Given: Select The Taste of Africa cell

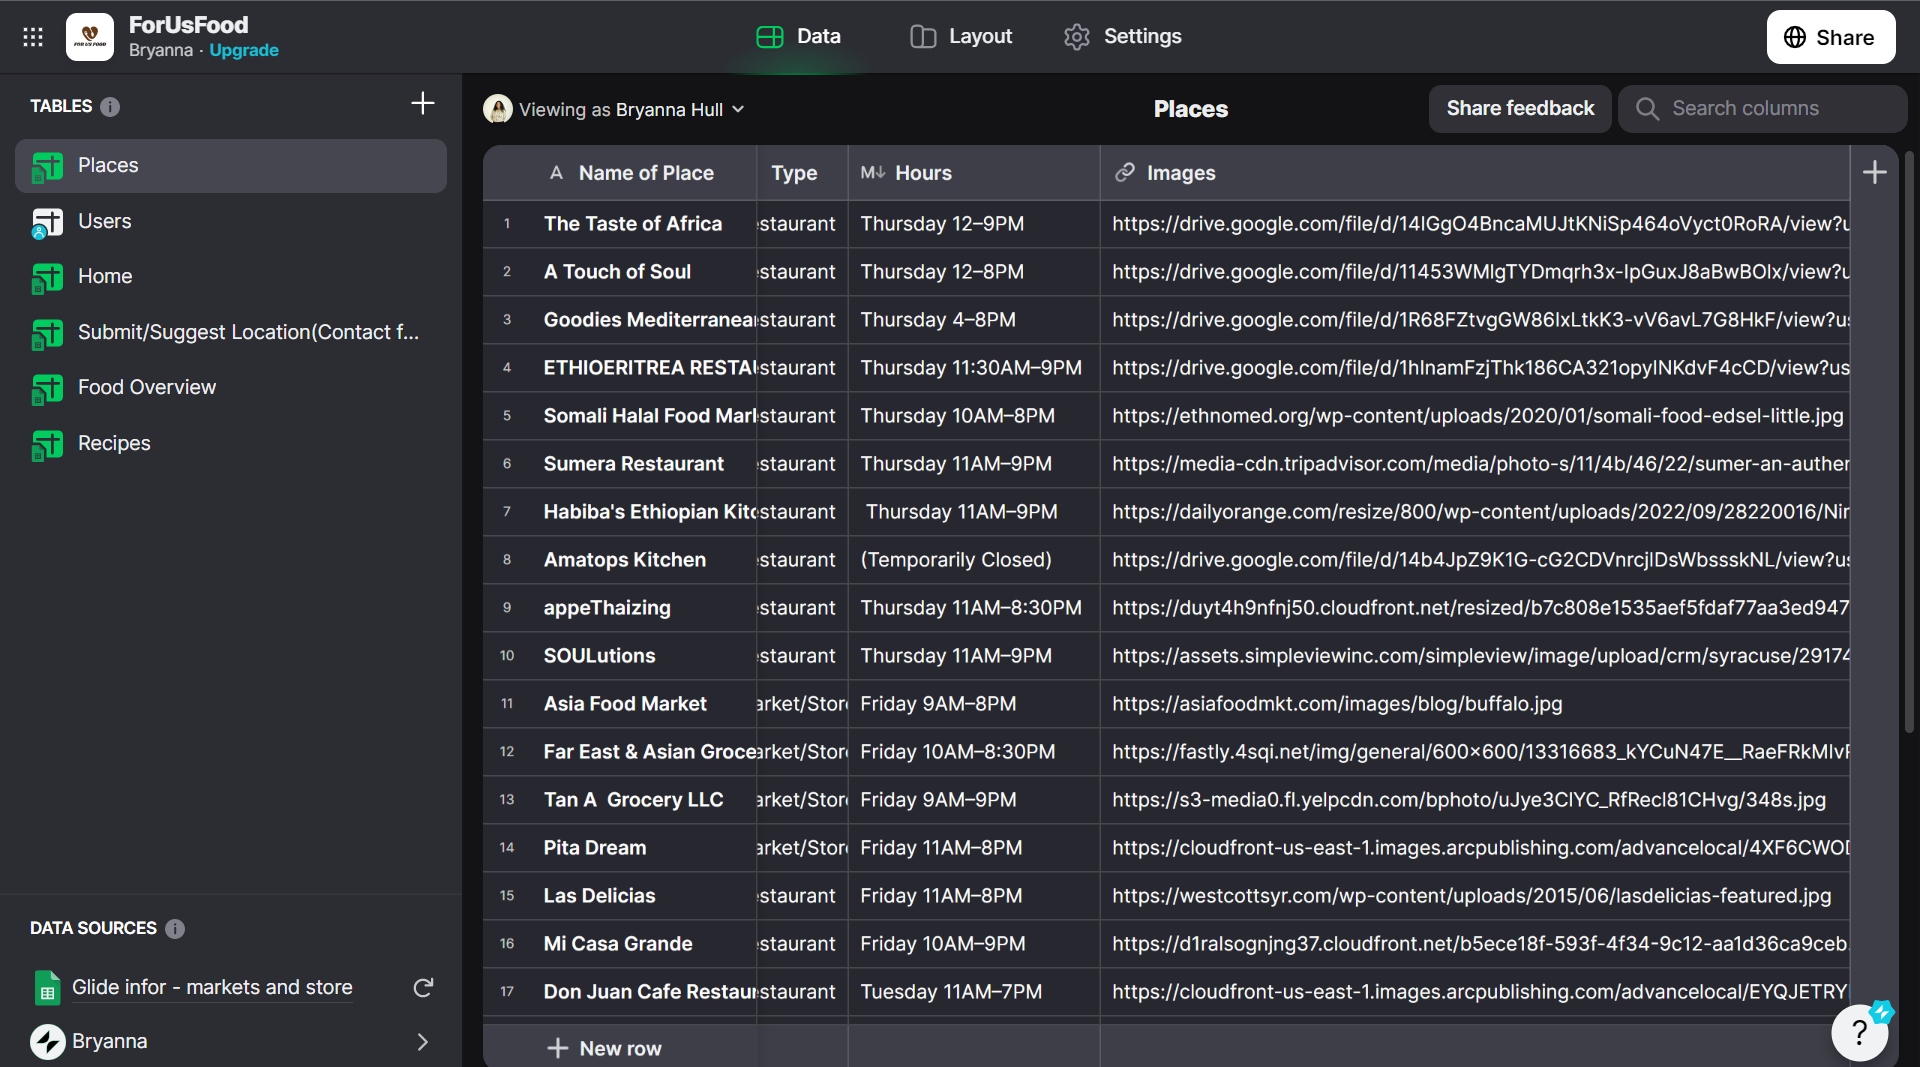Looking at the screenshot, I should pos(643,224).
